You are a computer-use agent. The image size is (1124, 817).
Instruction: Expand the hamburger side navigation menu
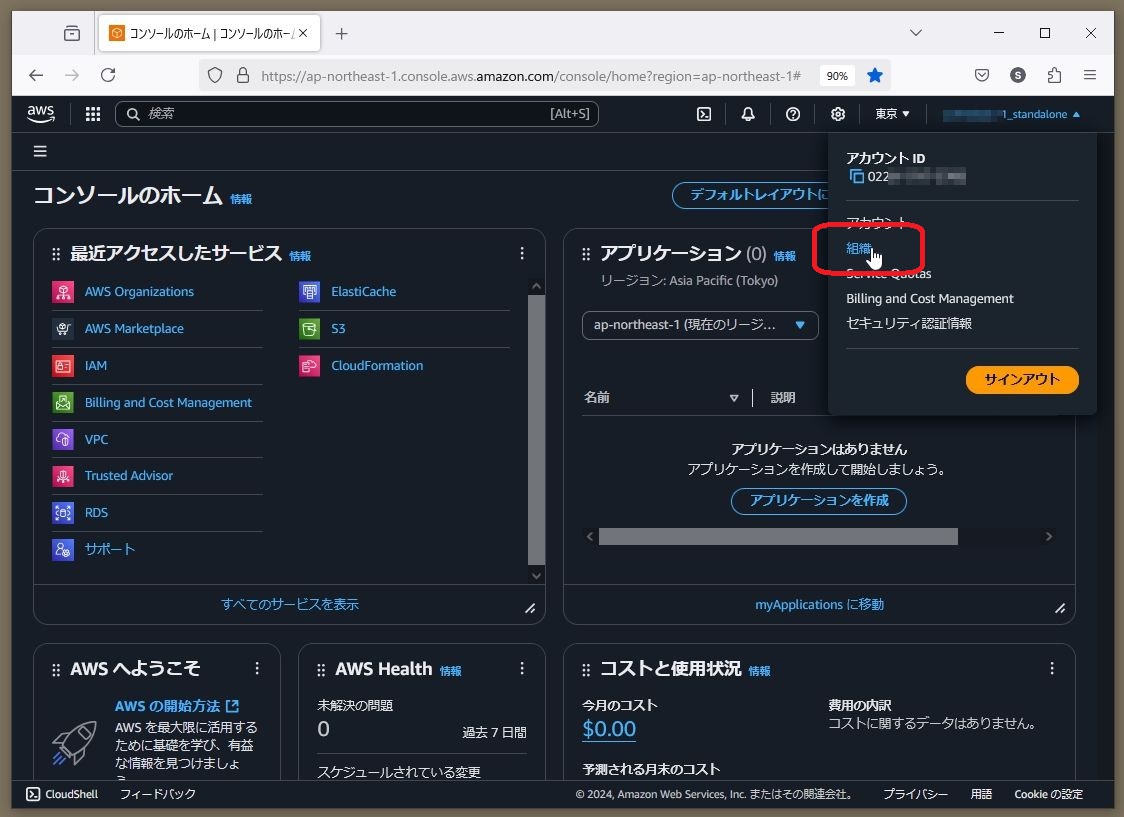pos(40,151)
